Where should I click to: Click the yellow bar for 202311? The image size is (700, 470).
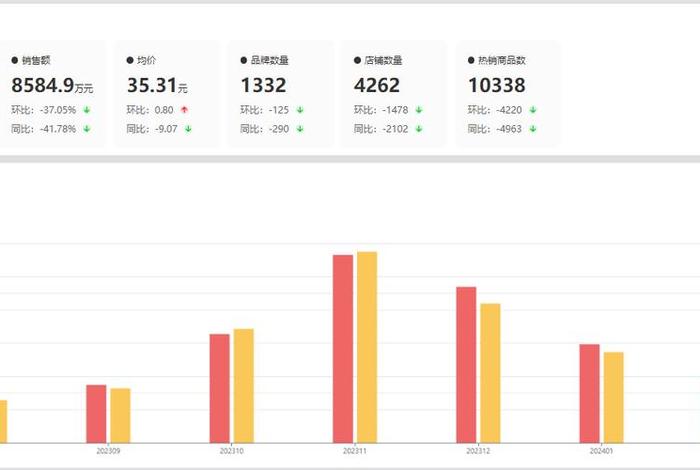[x=367, y=347]
